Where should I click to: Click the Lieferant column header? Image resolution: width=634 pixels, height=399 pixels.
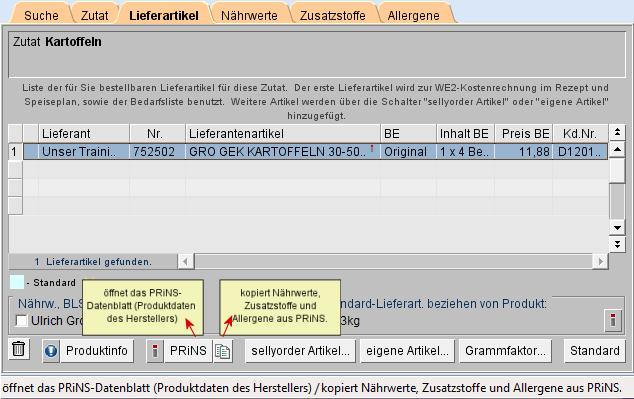tap(84, 133)
